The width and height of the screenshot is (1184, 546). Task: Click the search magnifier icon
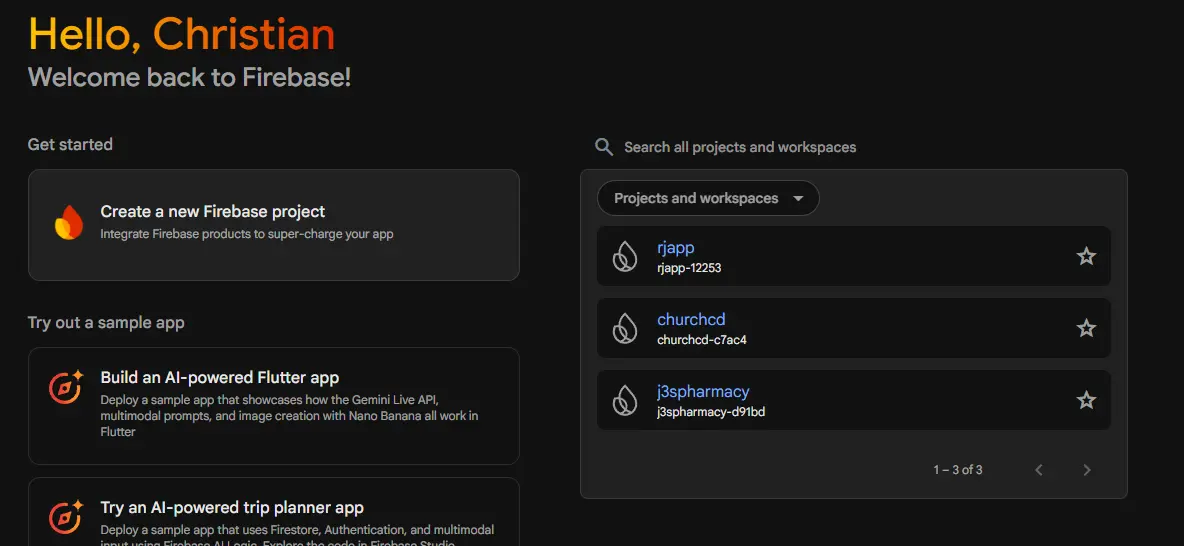coord(603,147)
